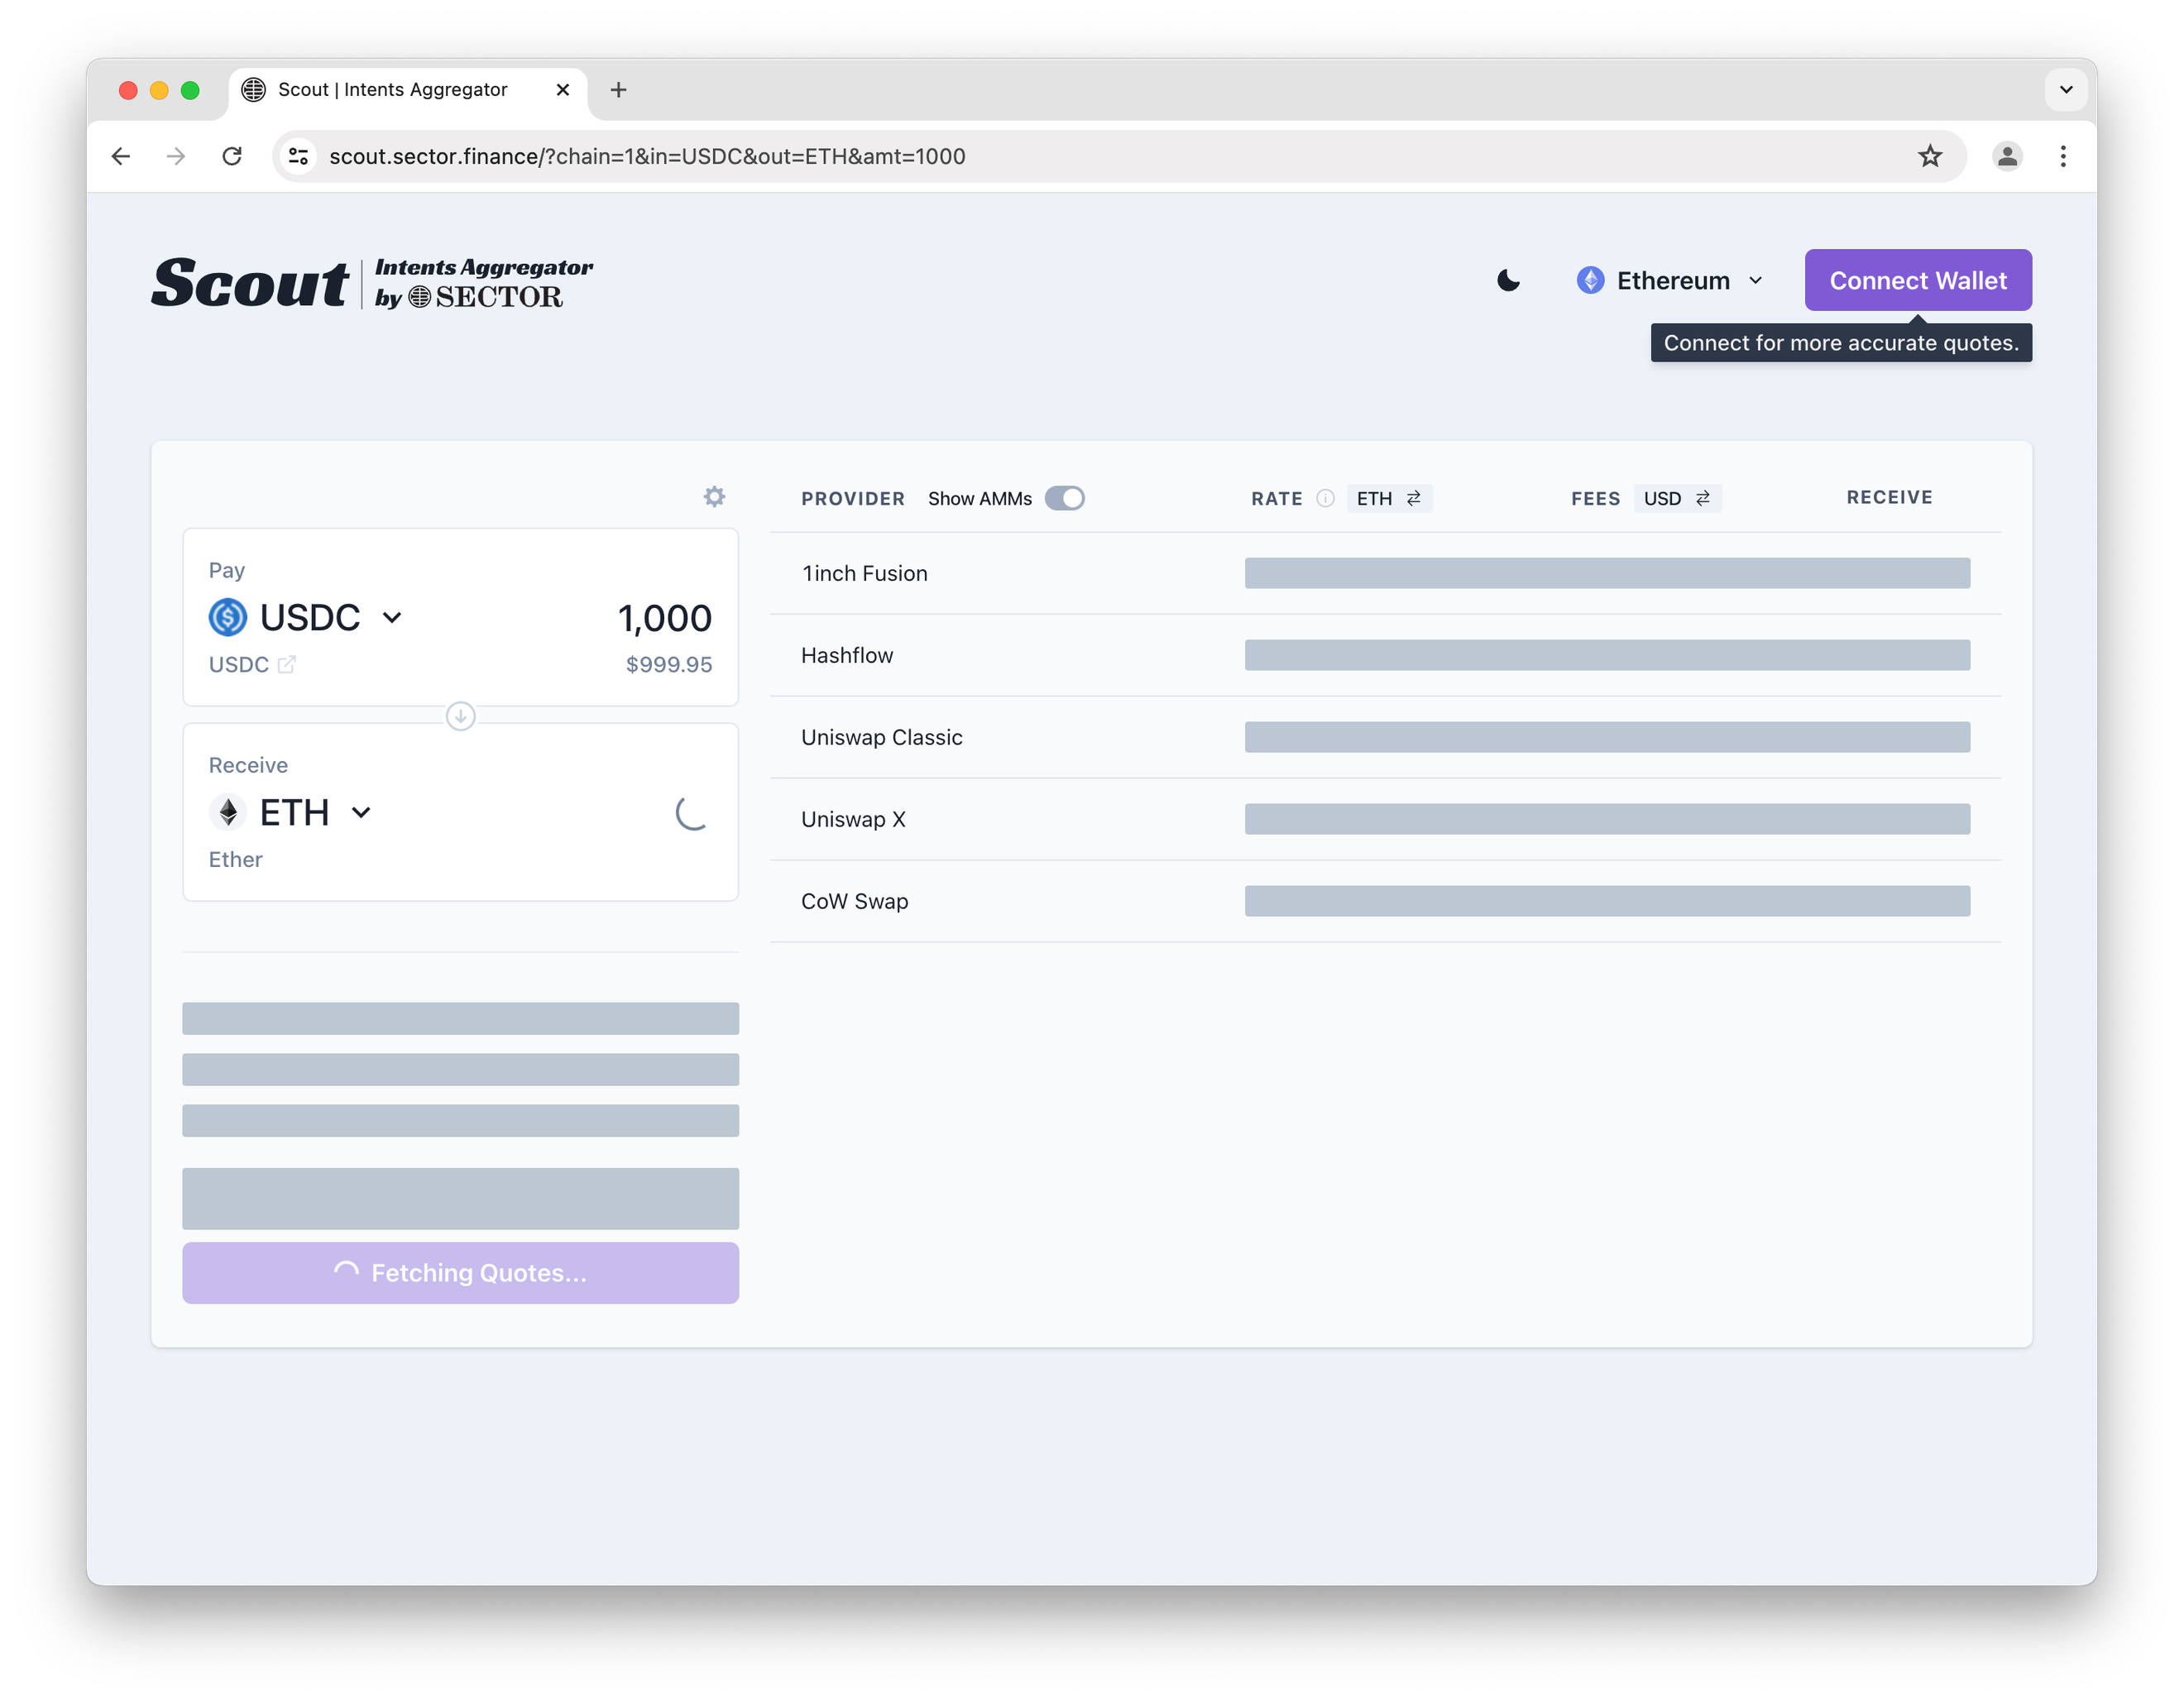
Task: Bookmark this page with star icon
Action: pyautogui.click(x=1929, y=156)
